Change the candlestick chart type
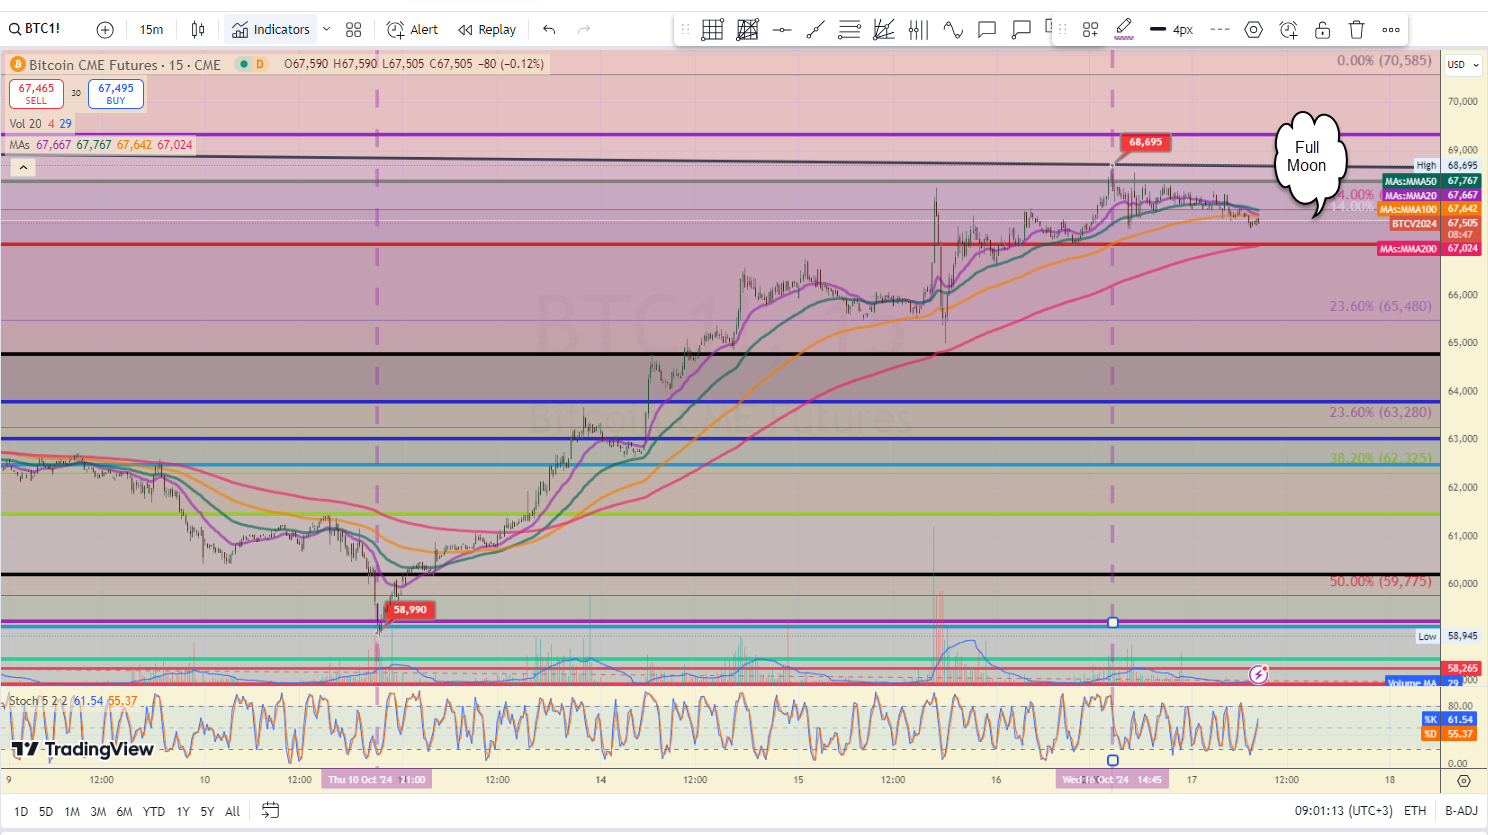Viewport: 1488px width, 835px height. (198, 30)
